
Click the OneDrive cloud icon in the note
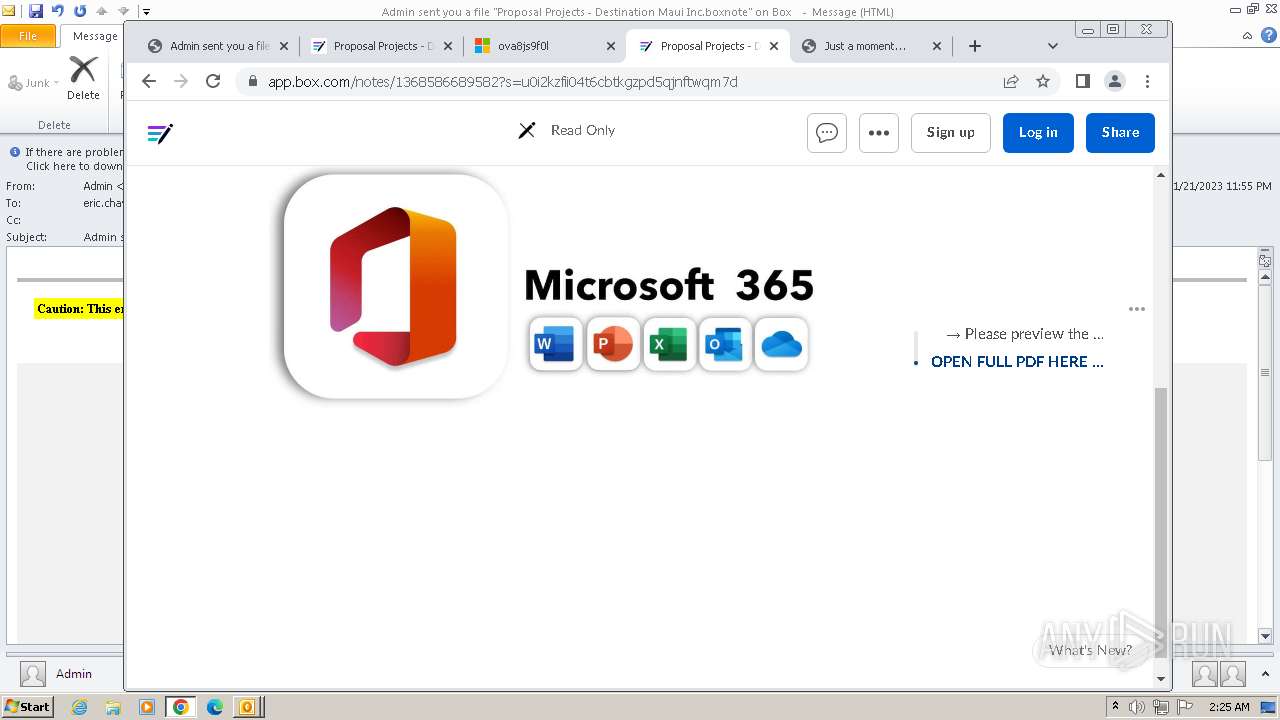[781, 345]
